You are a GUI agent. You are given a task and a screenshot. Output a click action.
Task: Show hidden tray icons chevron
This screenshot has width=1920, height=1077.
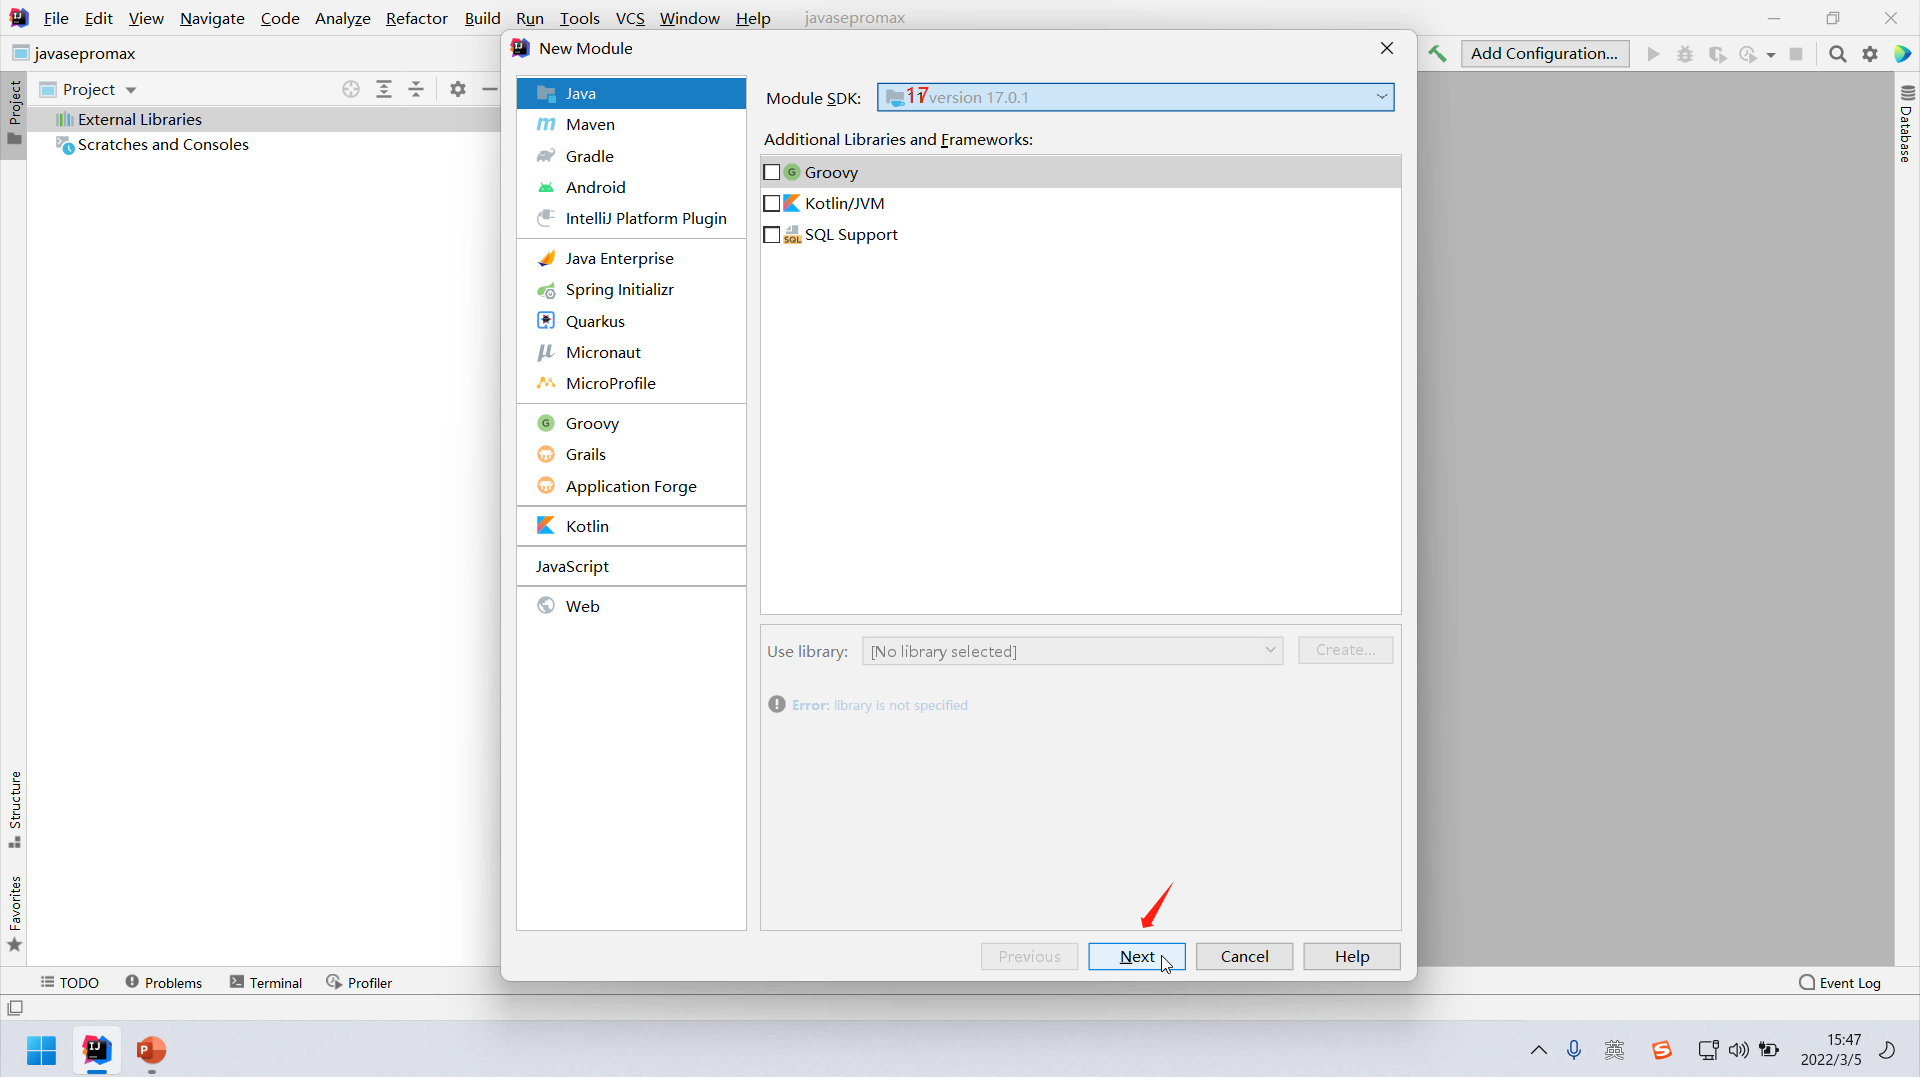click(x=1539, y=1050)
